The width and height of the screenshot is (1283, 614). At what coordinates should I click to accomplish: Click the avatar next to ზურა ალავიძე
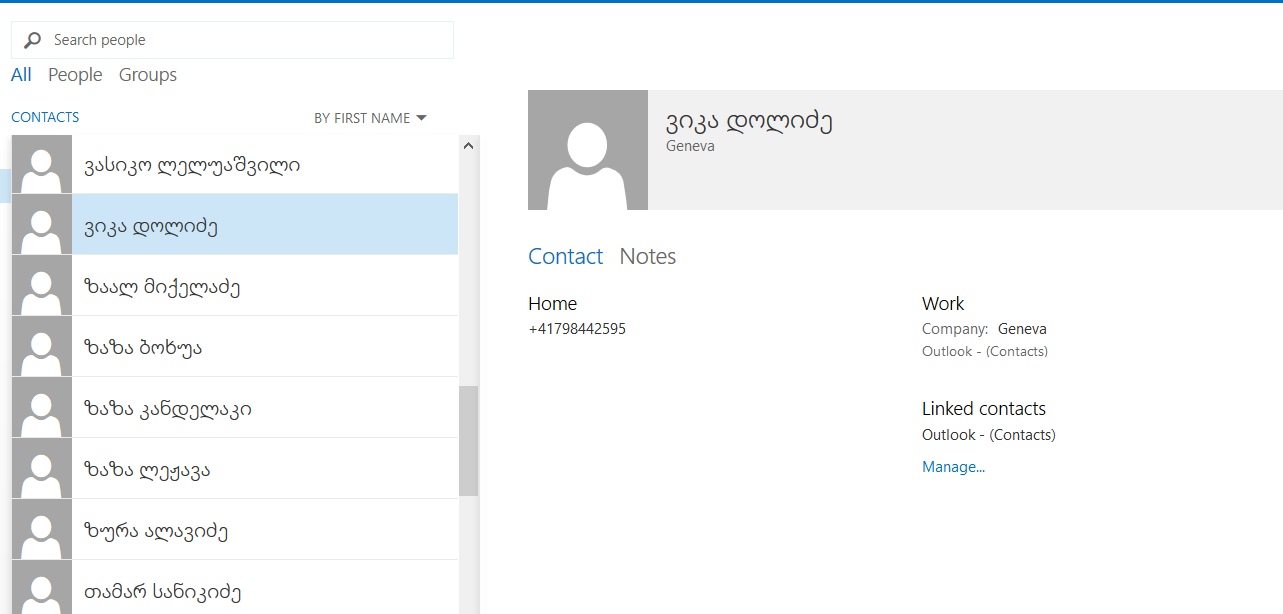42,530
